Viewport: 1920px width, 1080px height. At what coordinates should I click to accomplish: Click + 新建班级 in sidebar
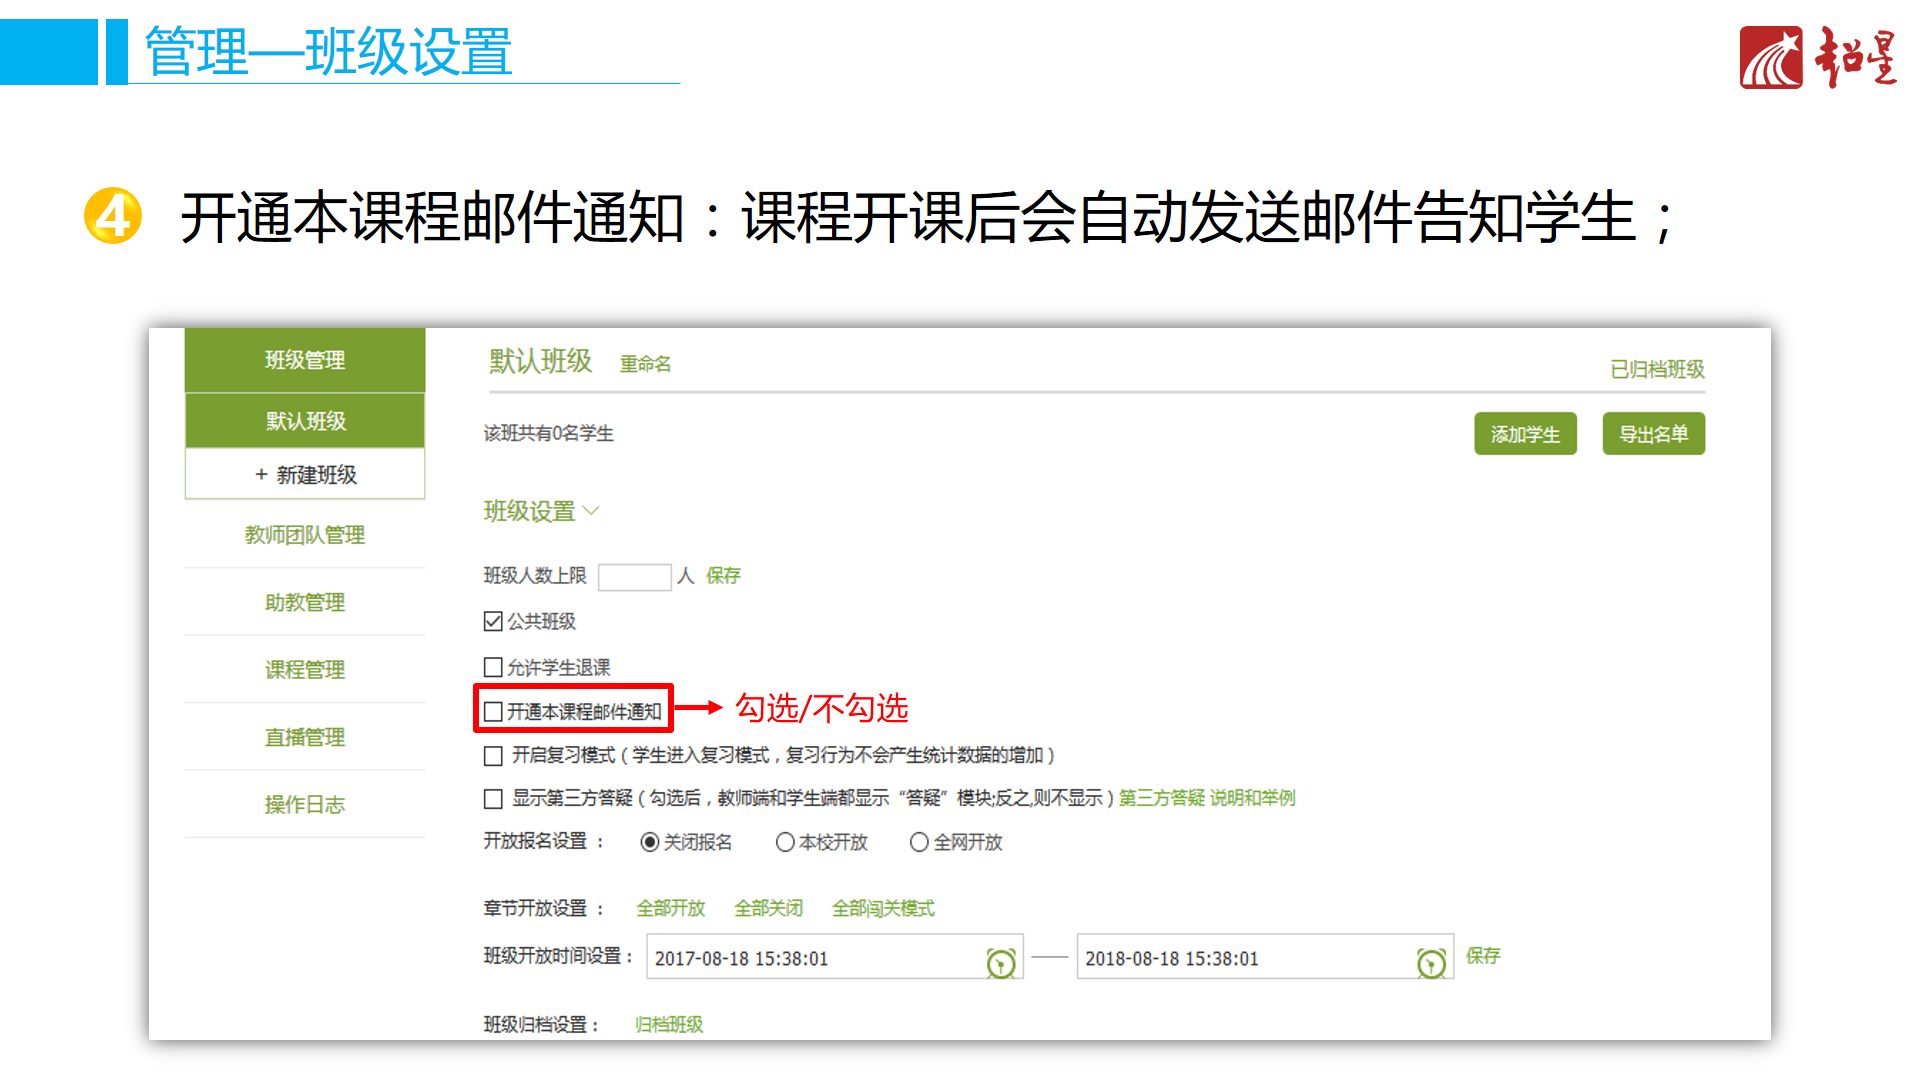(305, 474)
